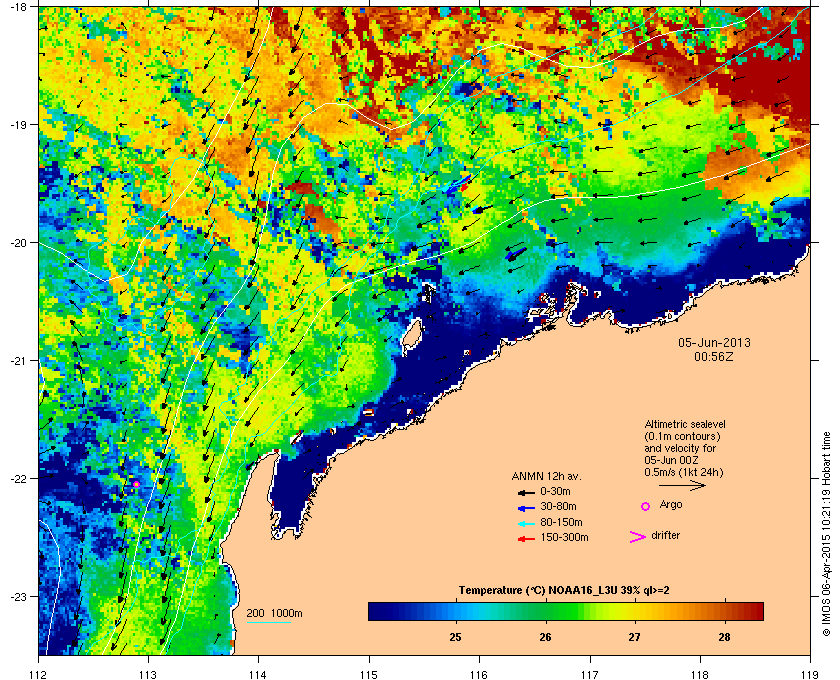Click the latitude axis label -21
Viewport: 840px width, 680px height.
pyautogui.click(x=17, y=361)
